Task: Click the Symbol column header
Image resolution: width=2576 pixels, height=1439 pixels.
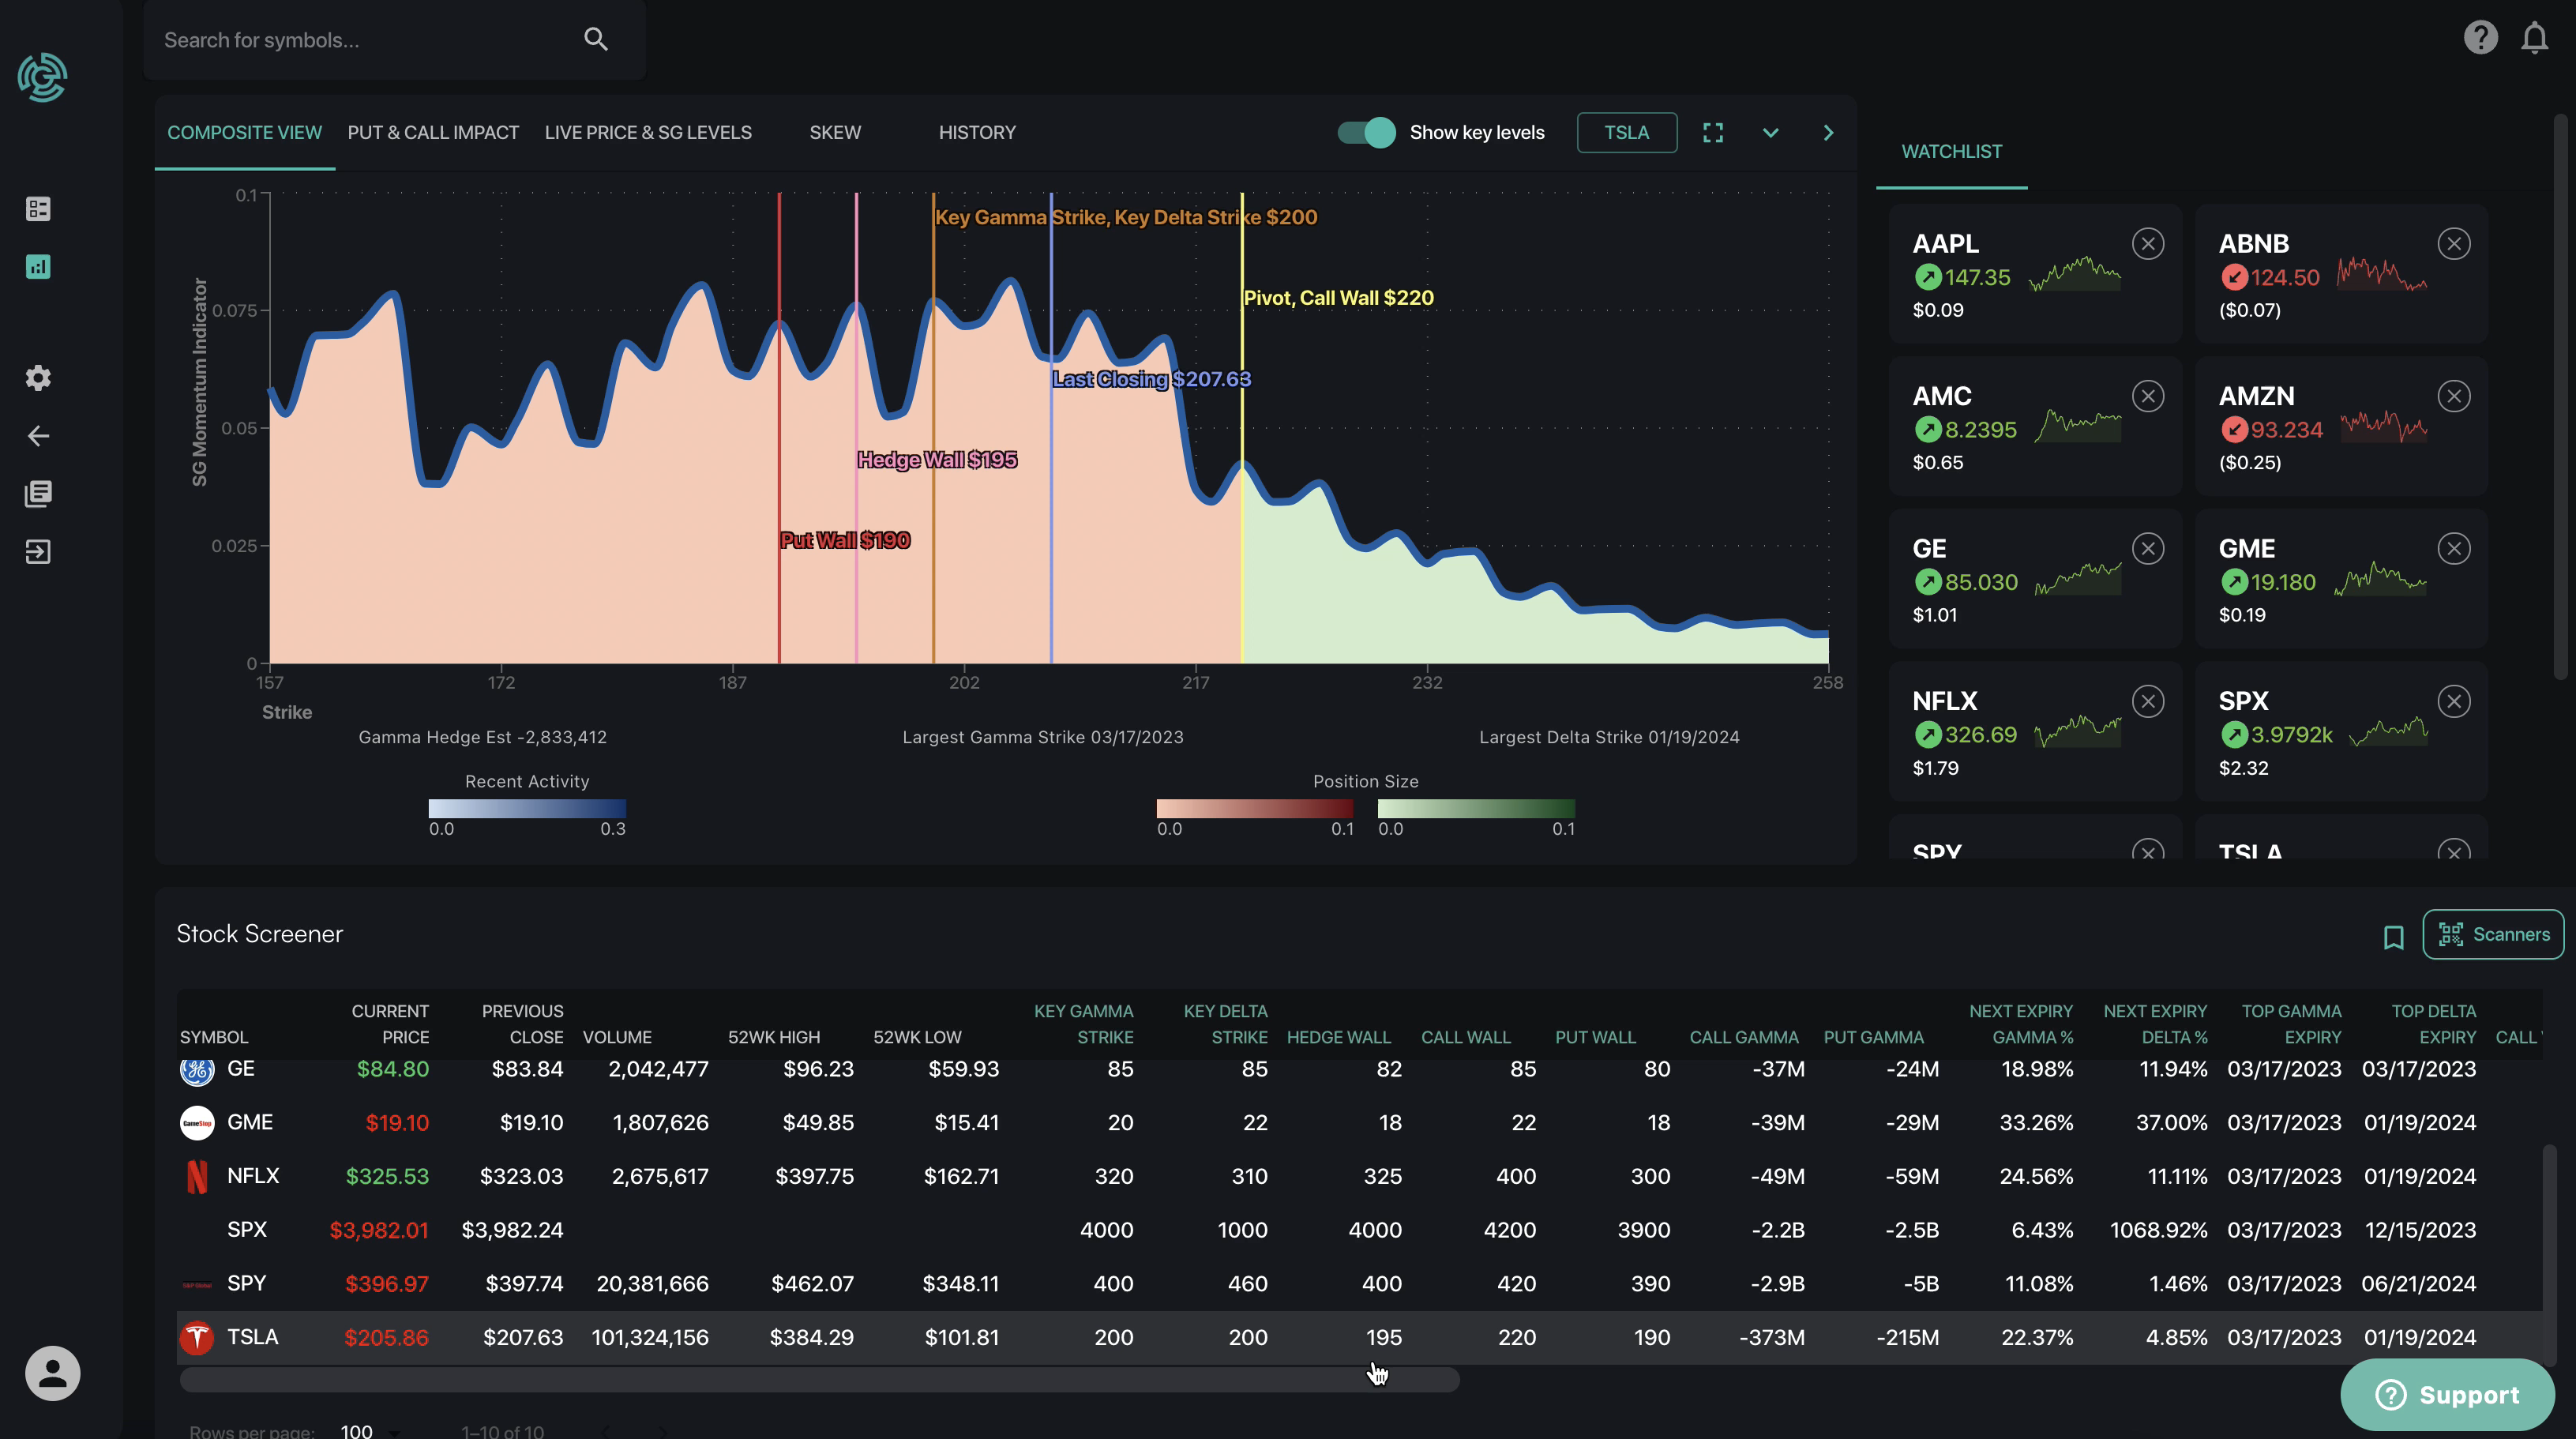Action: (214, 1037)
